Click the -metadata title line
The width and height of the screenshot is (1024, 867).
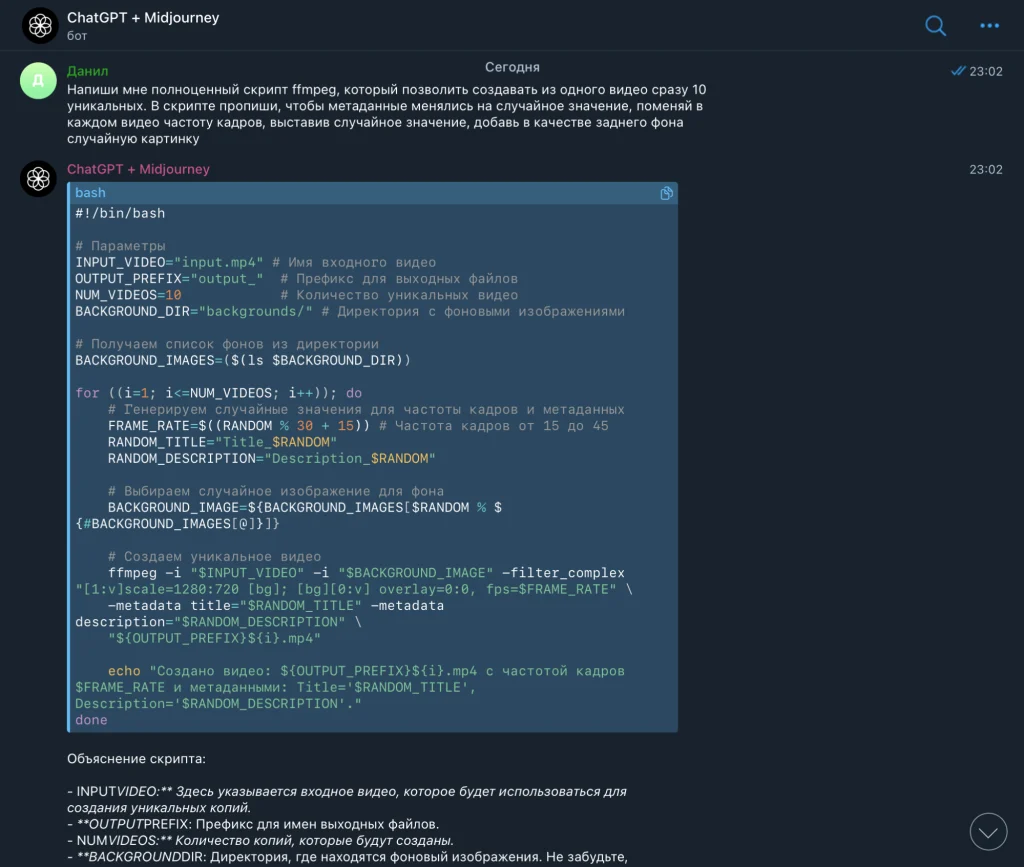click(276, 605)
